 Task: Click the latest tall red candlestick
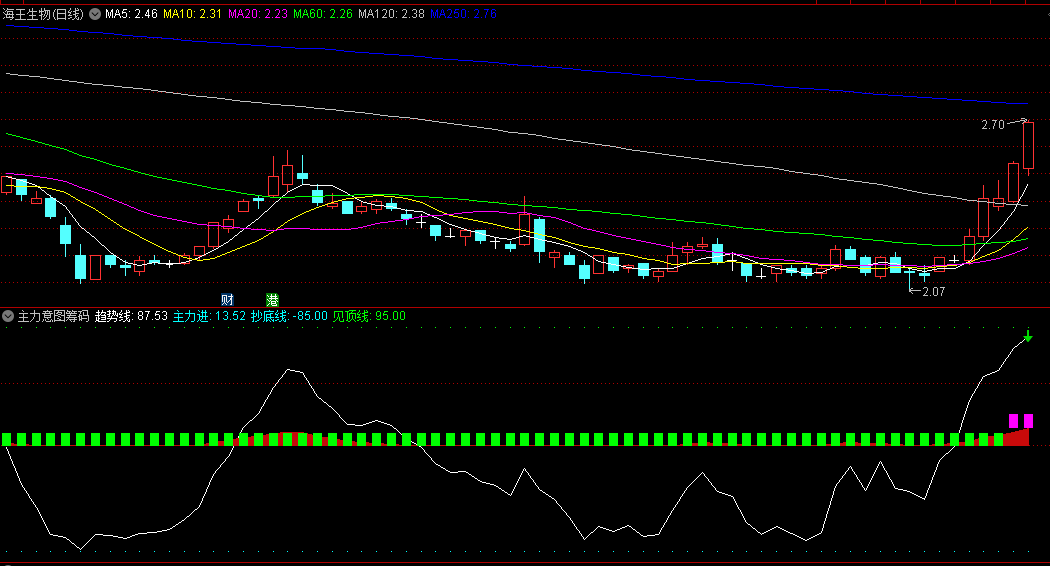(x=1029, y=145)
